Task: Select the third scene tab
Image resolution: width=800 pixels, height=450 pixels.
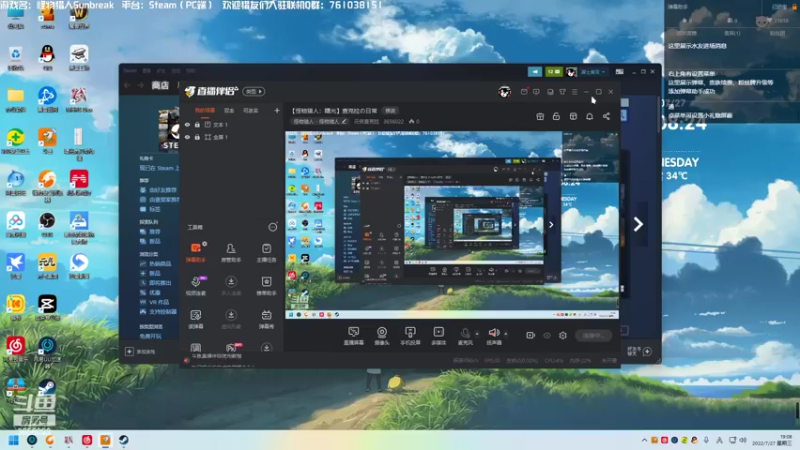Action: 251,110
